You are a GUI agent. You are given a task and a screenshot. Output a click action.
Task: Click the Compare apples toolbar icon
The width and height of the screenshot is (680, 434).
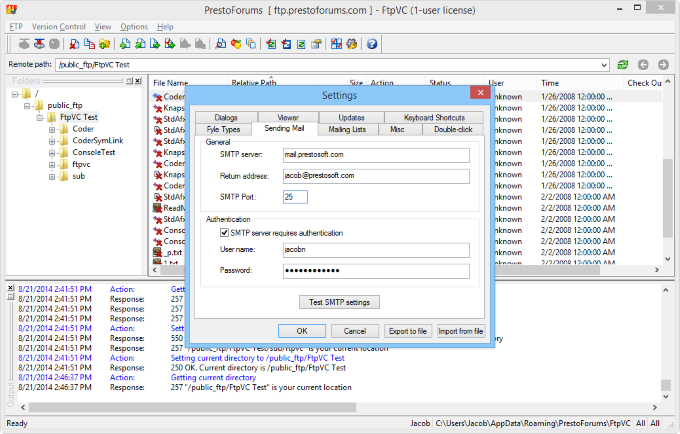click(x=236, y=44)
